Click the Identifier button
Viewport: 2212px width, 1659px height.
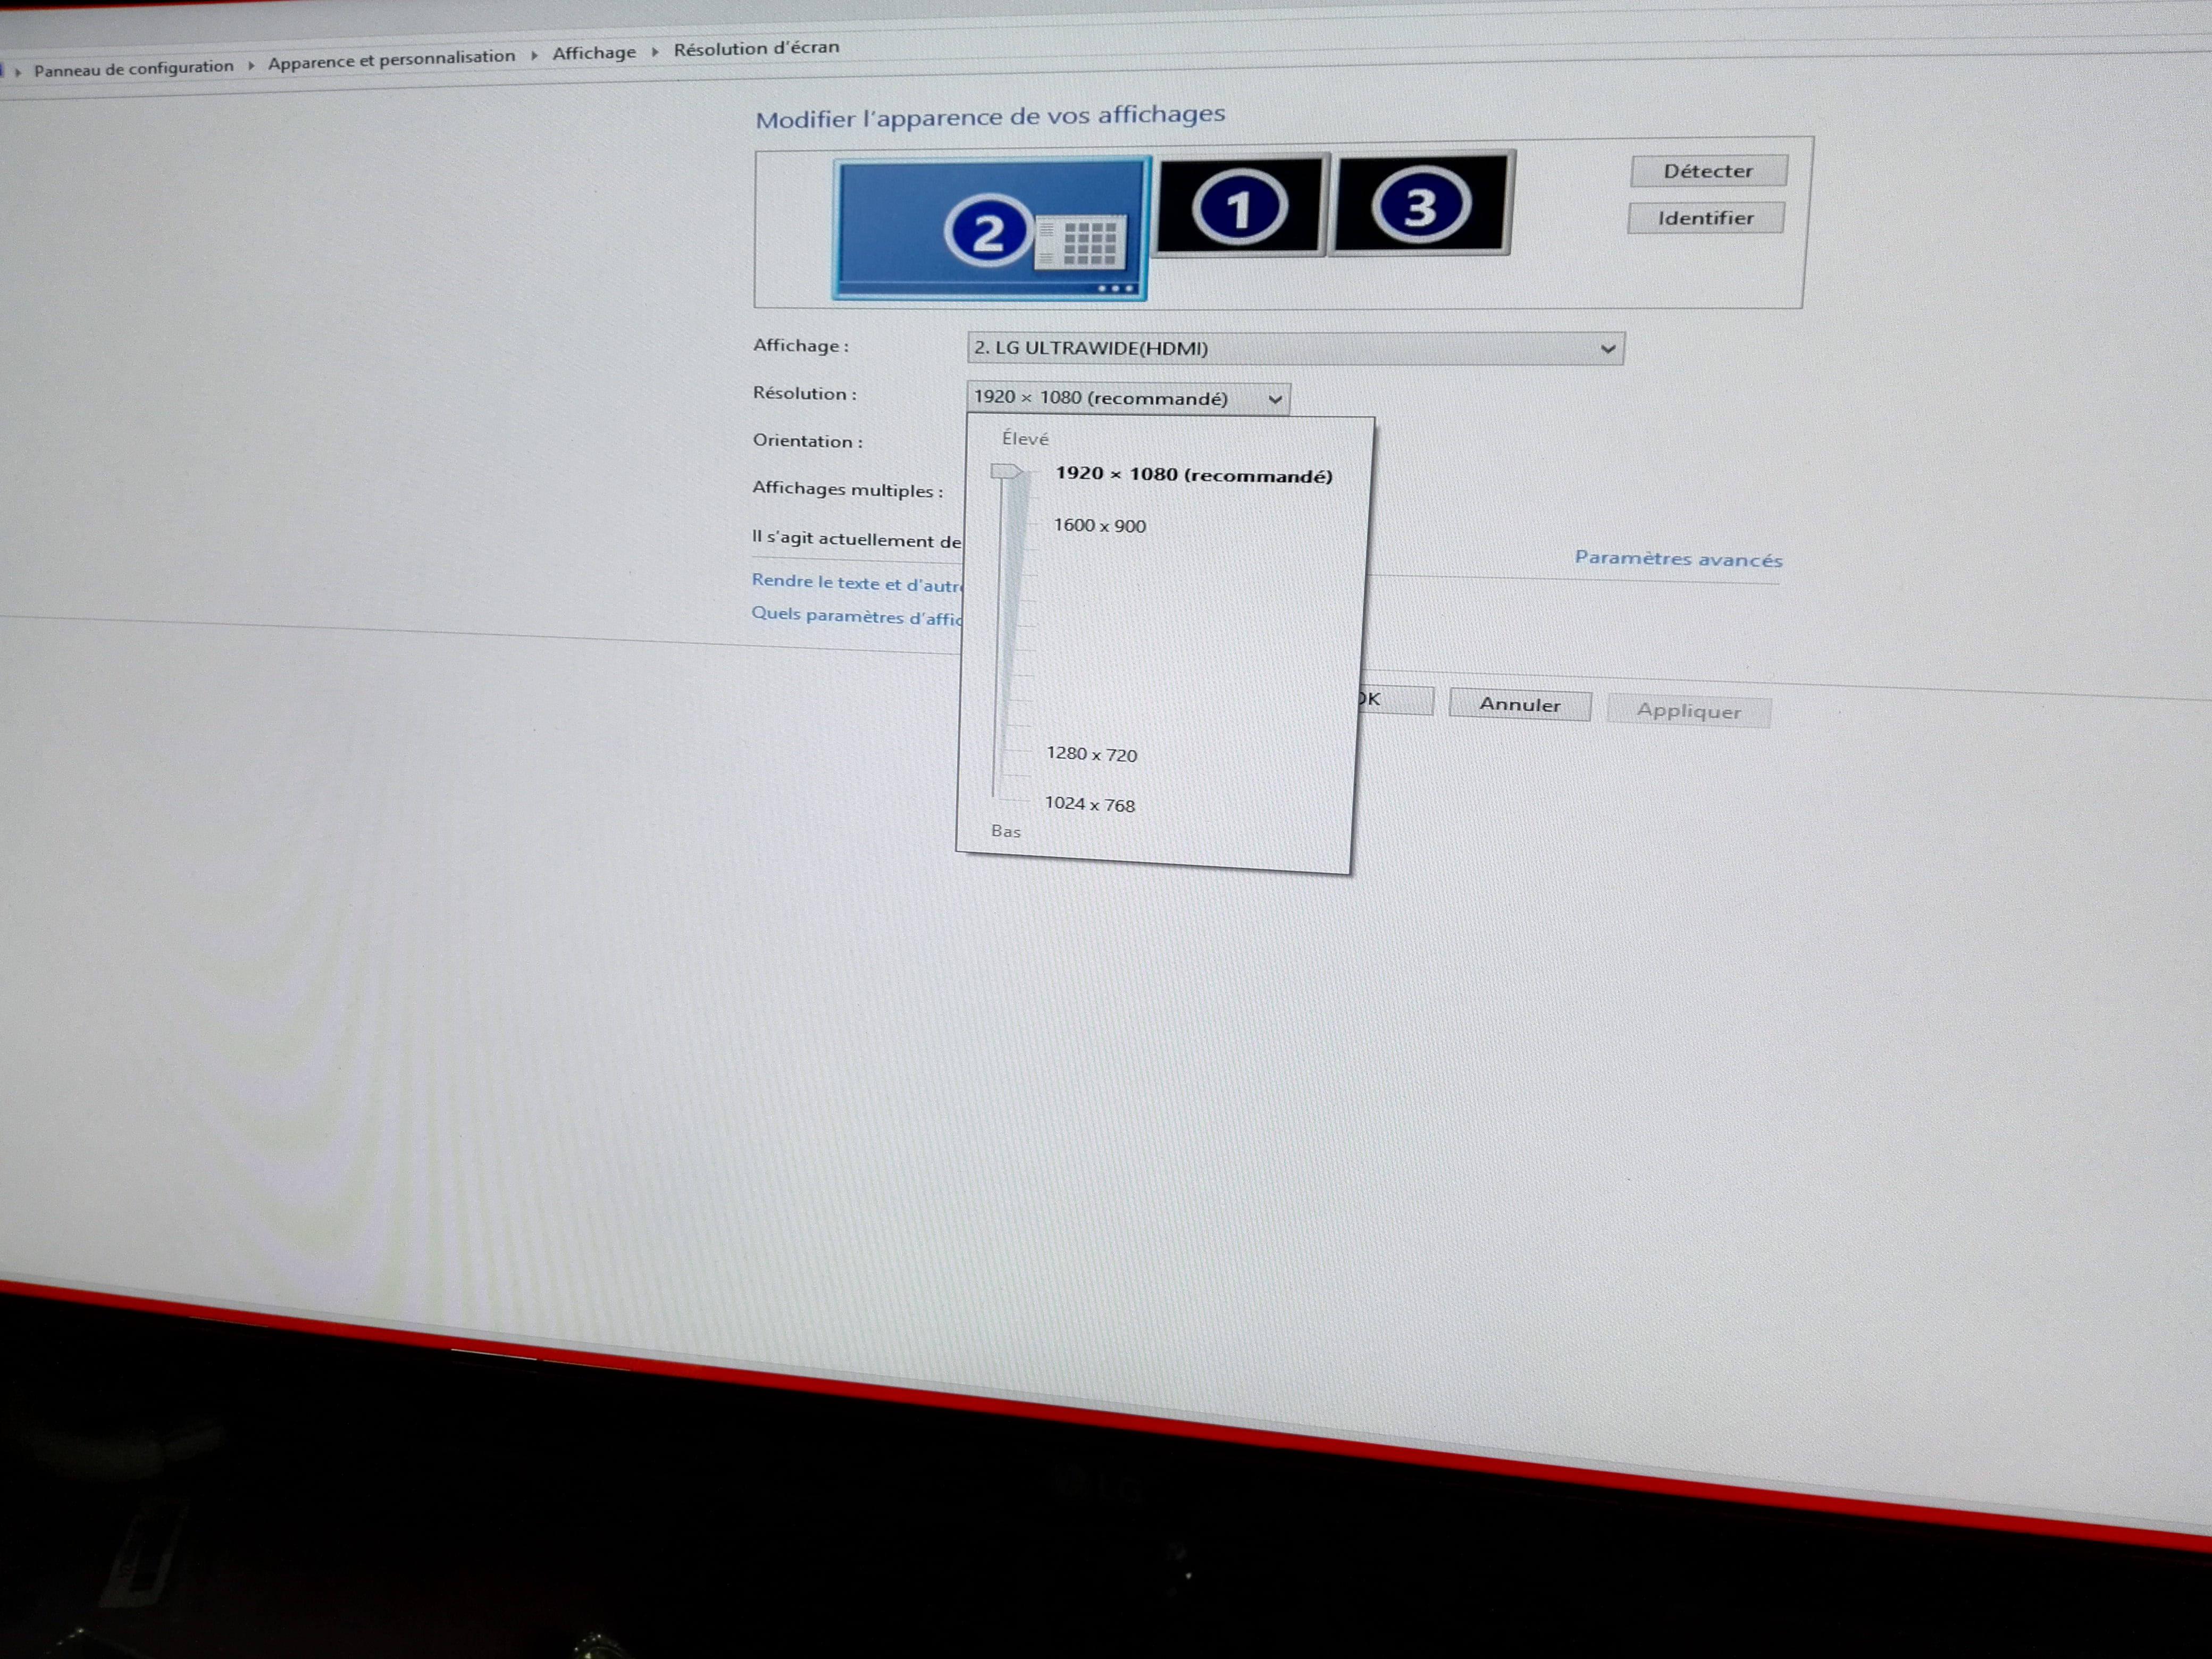(1705, 218)
